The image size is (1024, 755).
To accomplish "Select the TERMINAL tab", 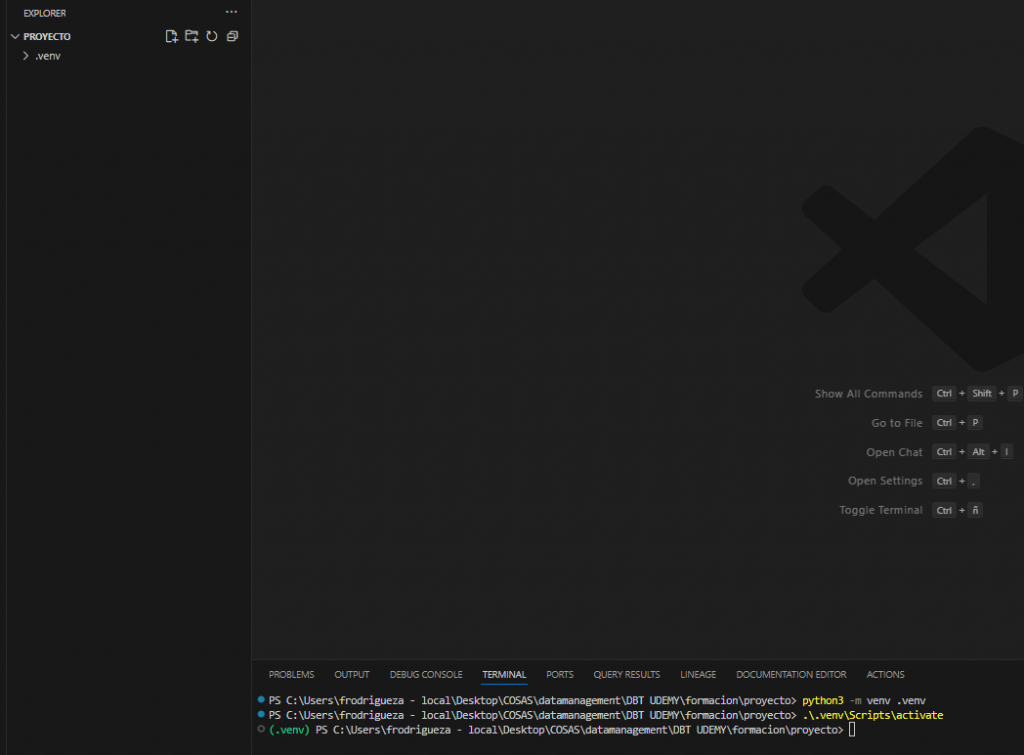I will [x=504, y=675].
